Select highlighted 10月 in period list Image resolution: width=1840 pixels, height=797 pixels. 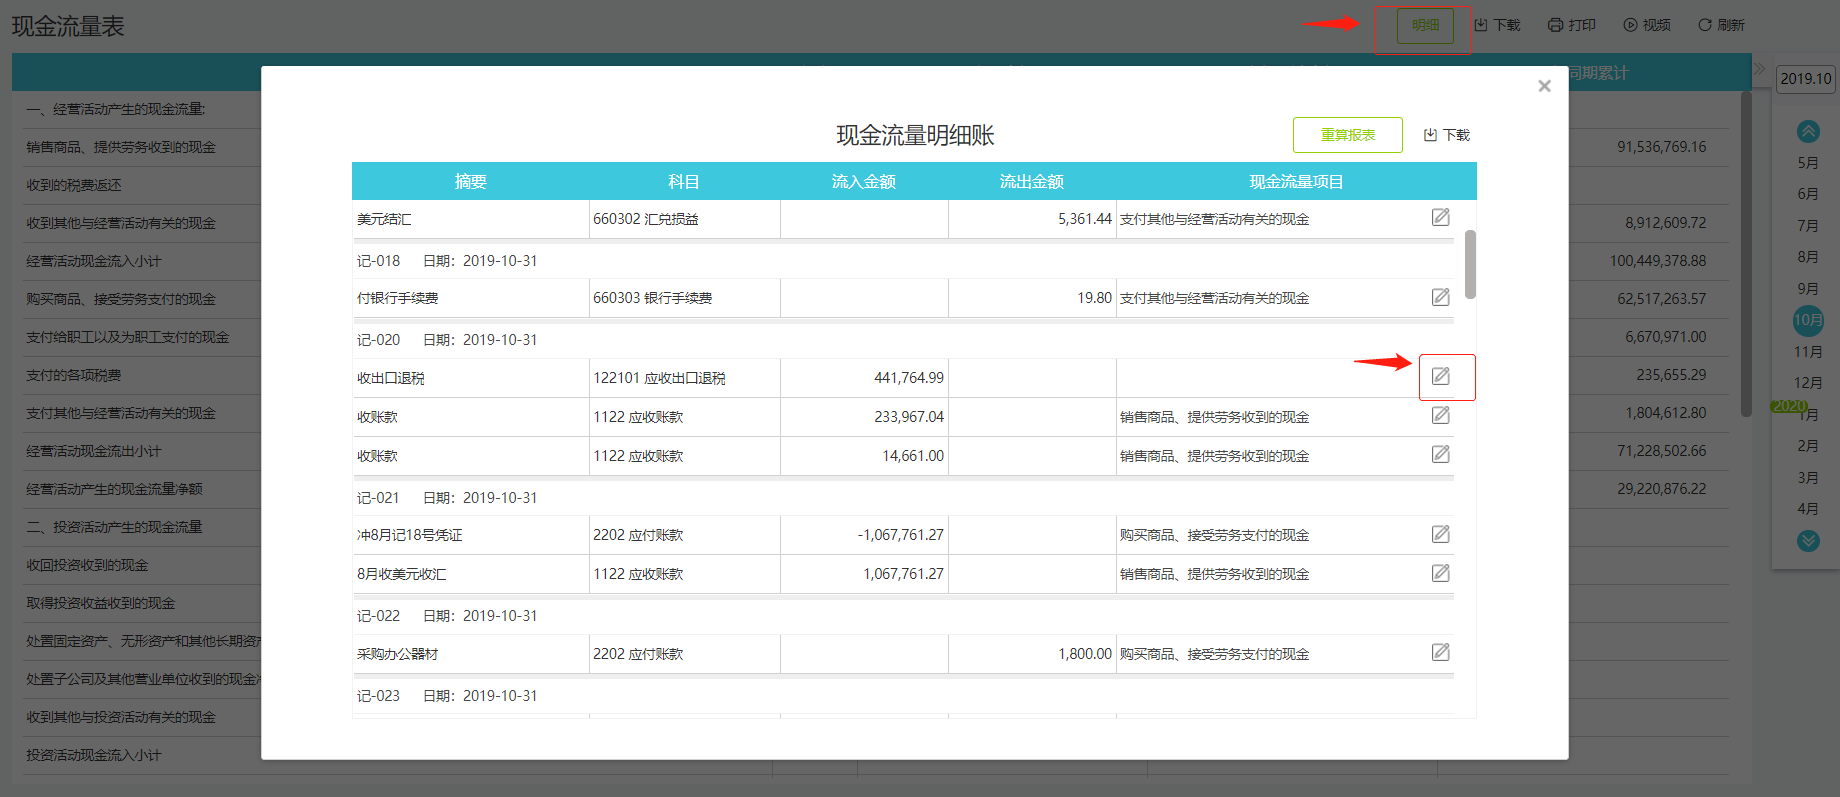(x=1808, y=320)
